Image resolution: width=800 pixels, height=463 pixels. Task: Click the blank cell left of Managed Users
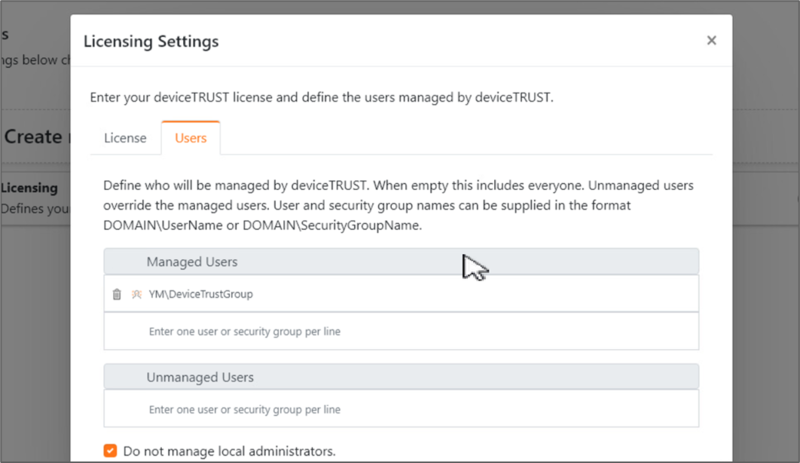point(124,261)
